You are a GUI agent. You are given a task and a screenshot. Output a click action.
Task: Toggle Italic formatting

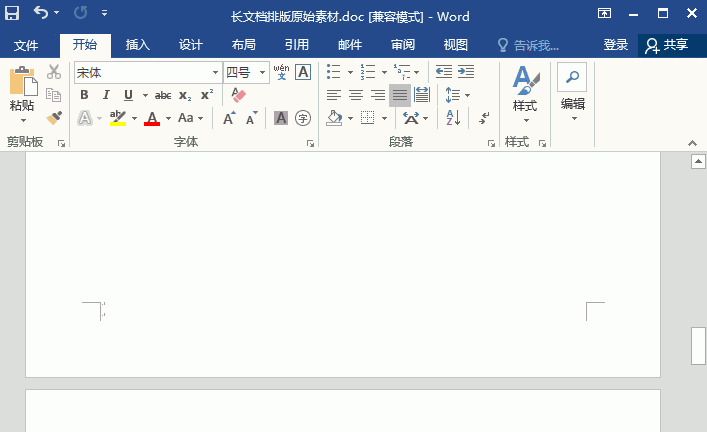106,95
